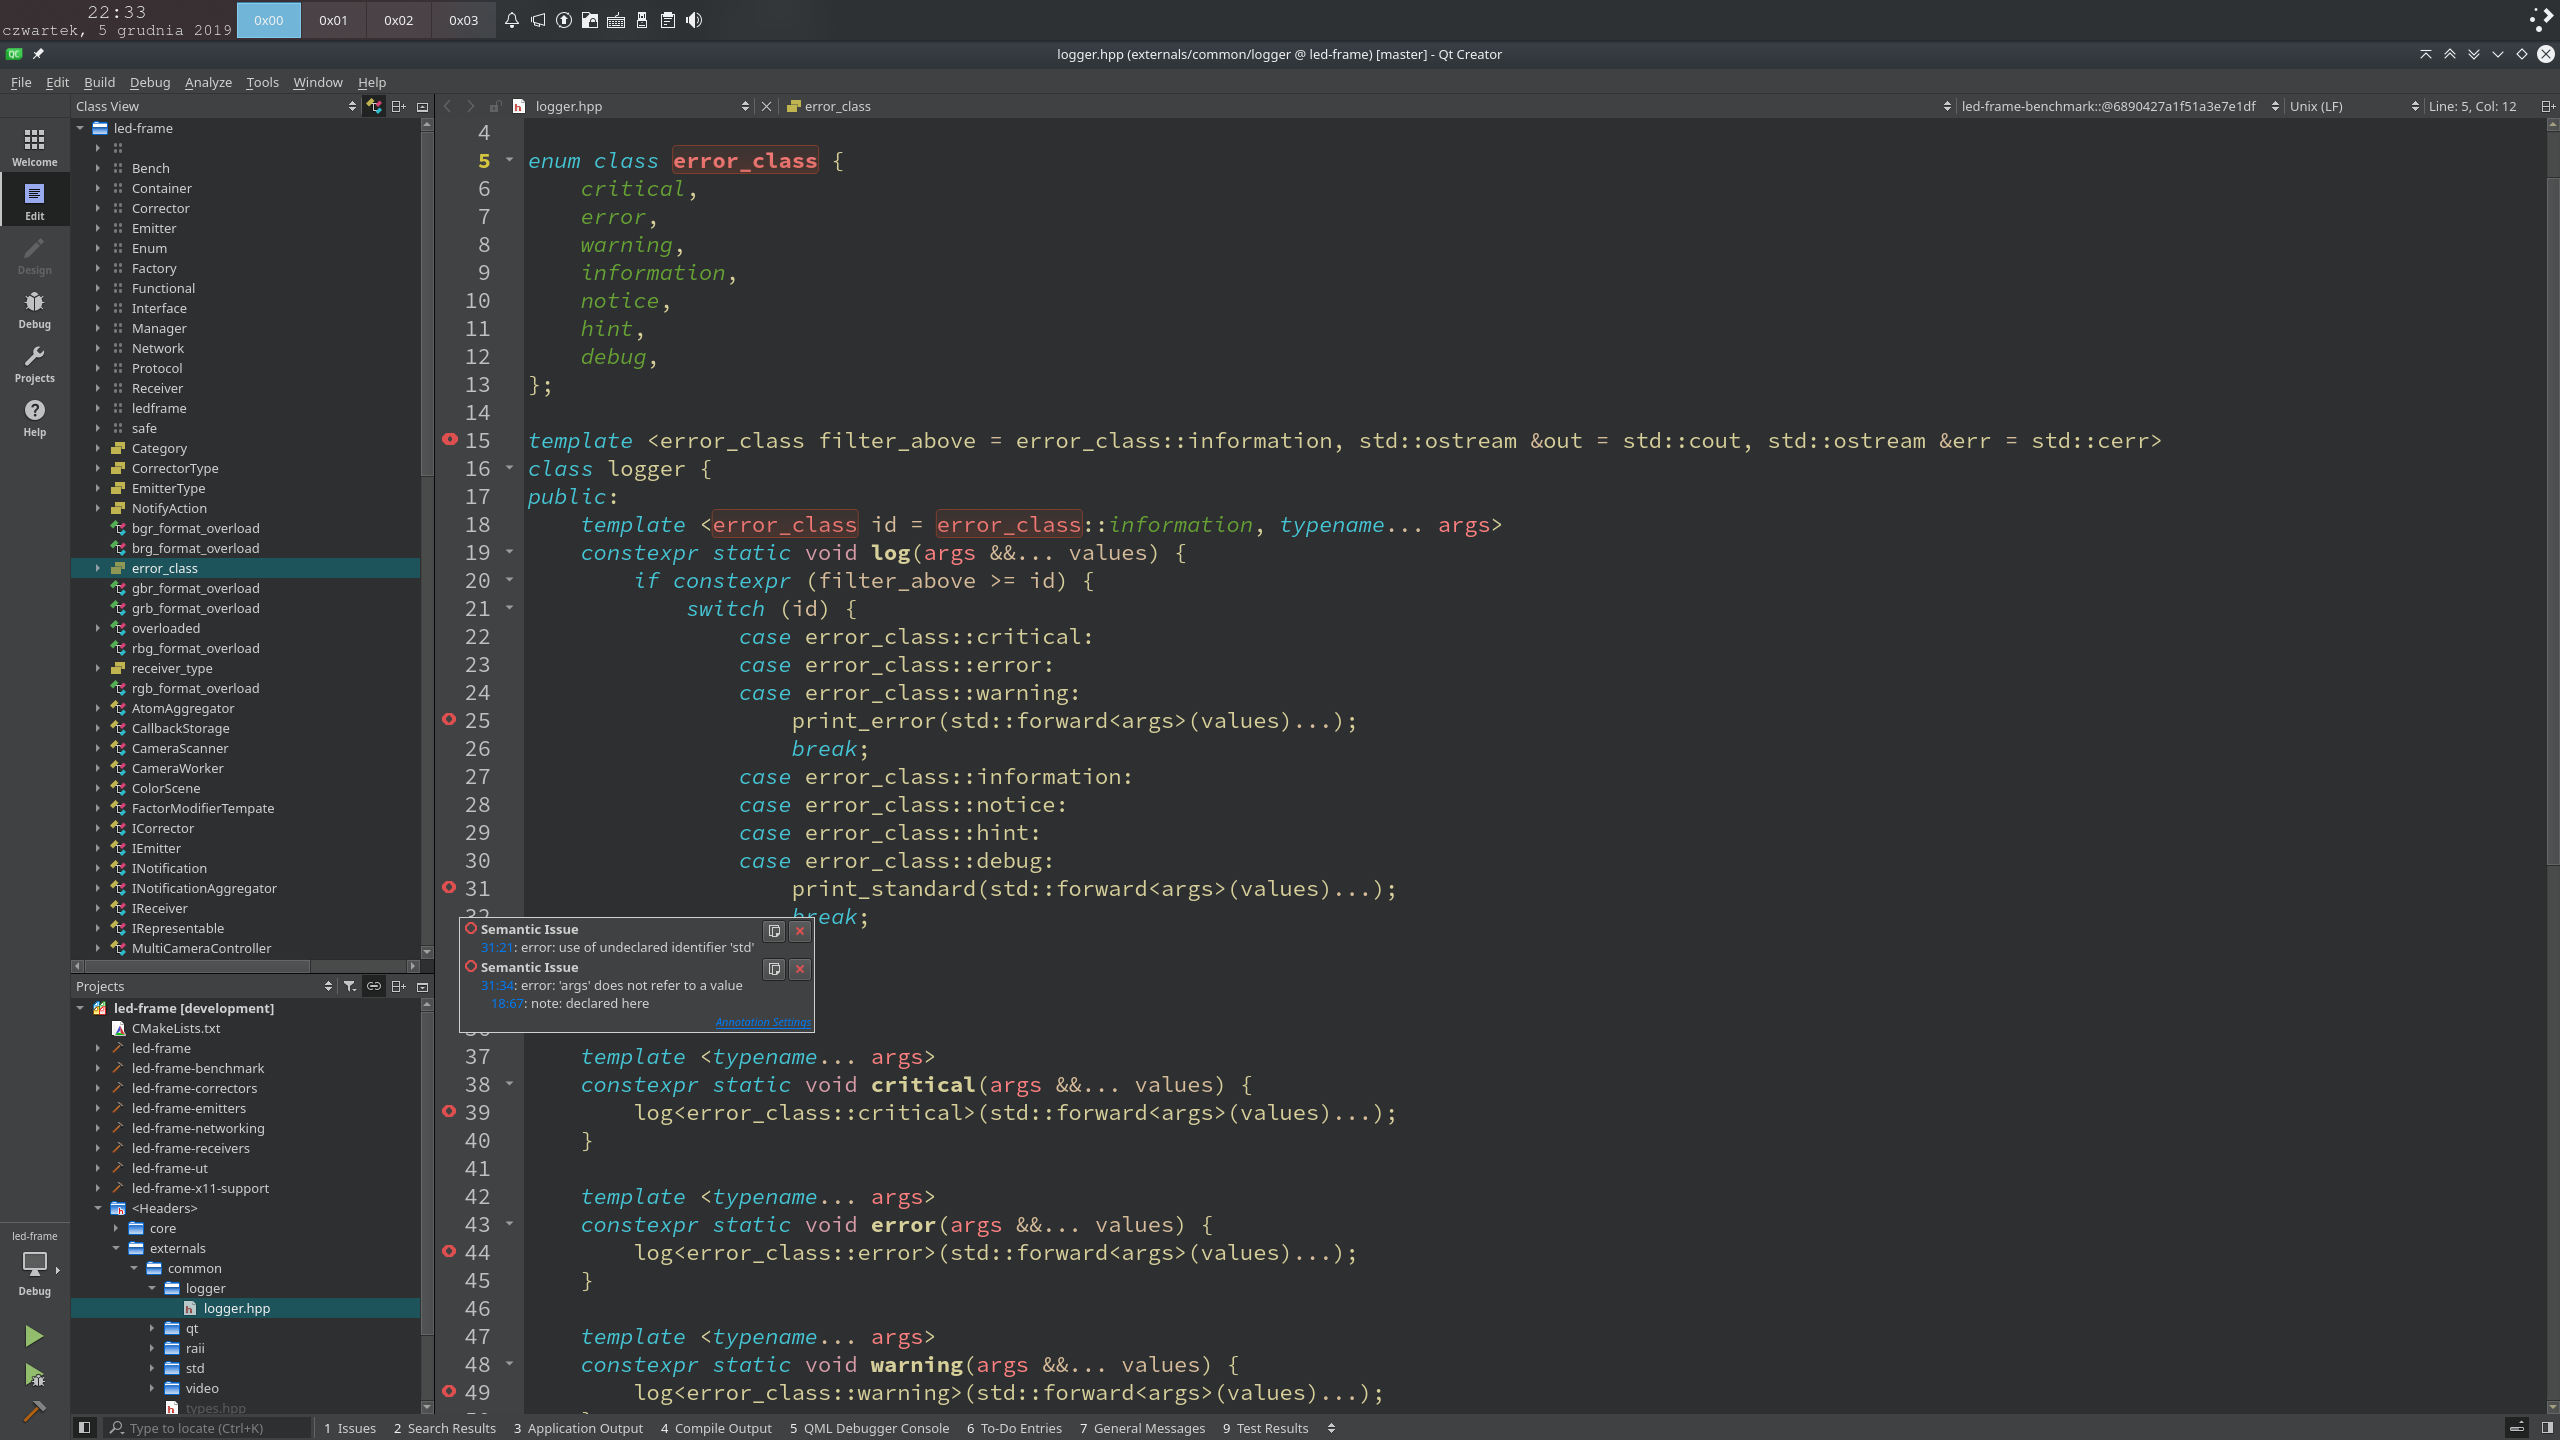Split the Class View pane
The image size is (2560, 1440).
398,106
